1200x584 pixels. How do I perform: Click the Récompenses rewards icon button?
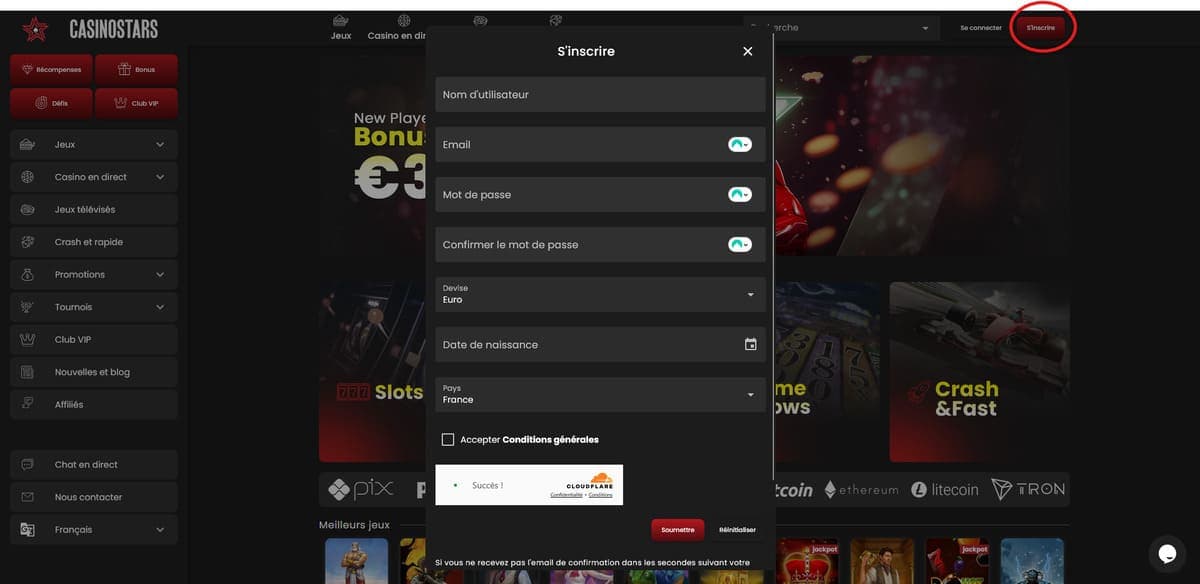pos(50,69)
